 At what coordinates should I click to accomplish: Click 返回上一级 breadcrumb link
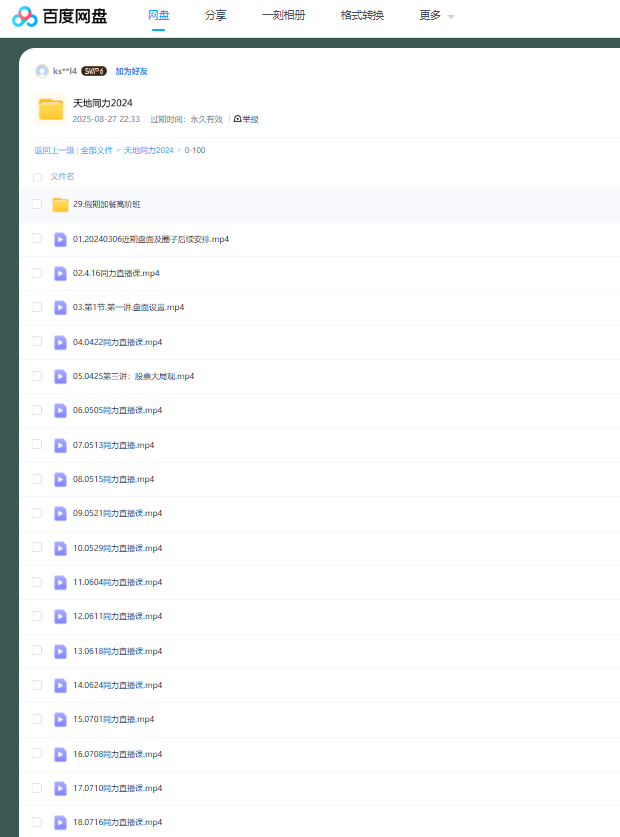(54, 150)
